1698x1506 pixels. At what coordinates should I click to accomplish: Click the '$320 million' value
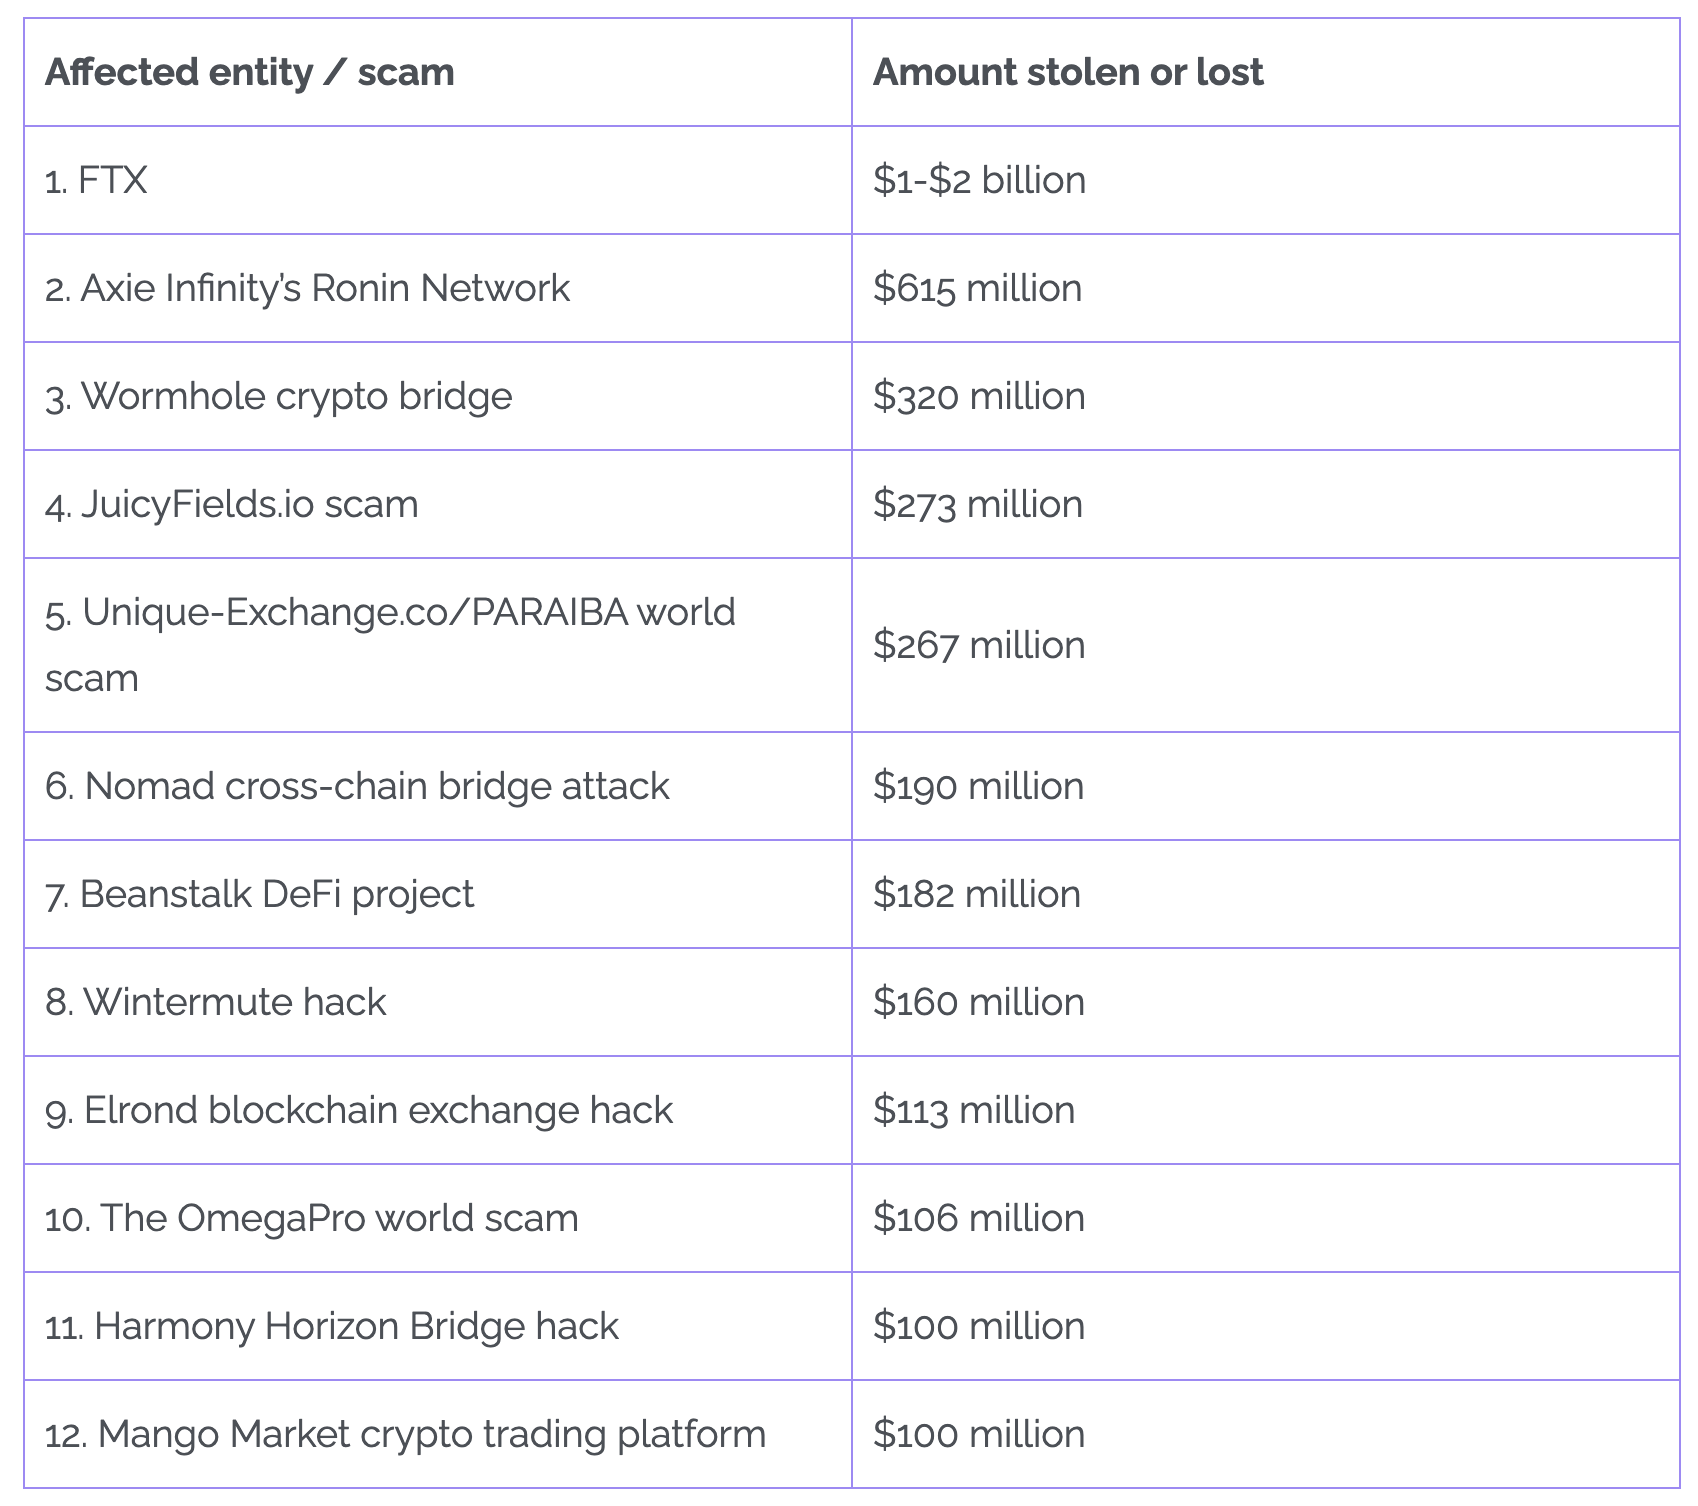tap(979, 396)
